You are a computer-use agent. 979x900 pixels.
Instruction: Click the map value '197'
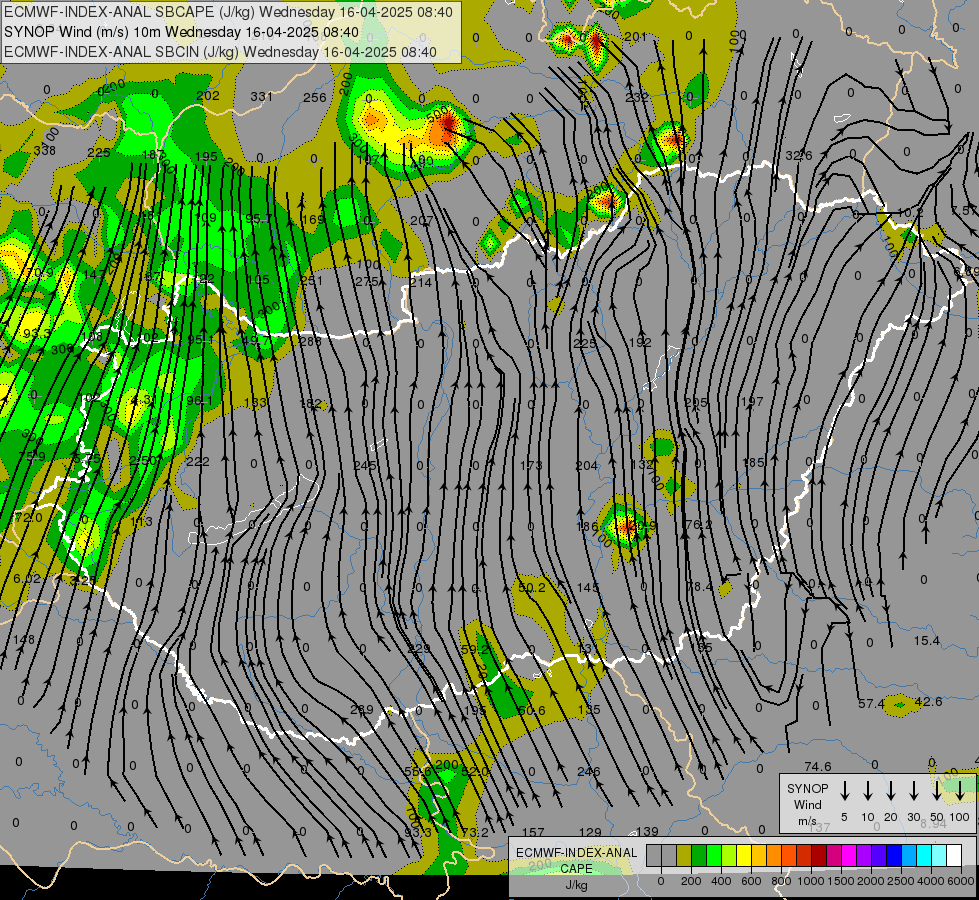point(752,402)
